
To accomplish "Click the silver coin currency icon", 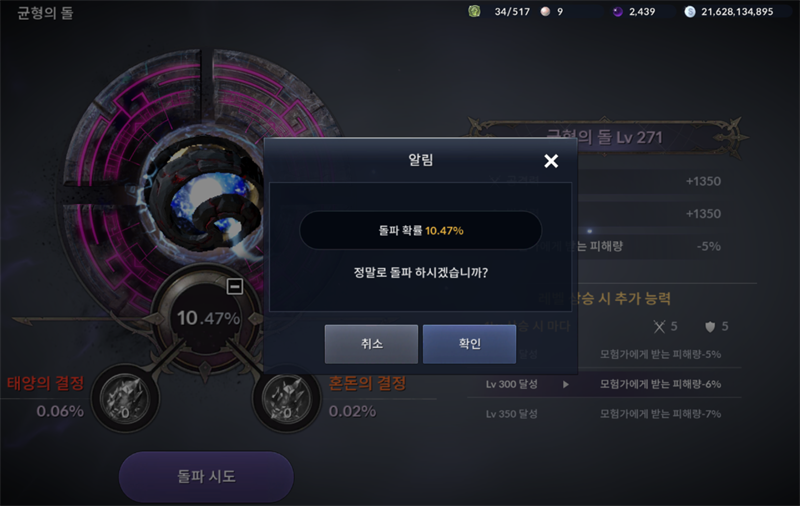I will tap(690, 11).
